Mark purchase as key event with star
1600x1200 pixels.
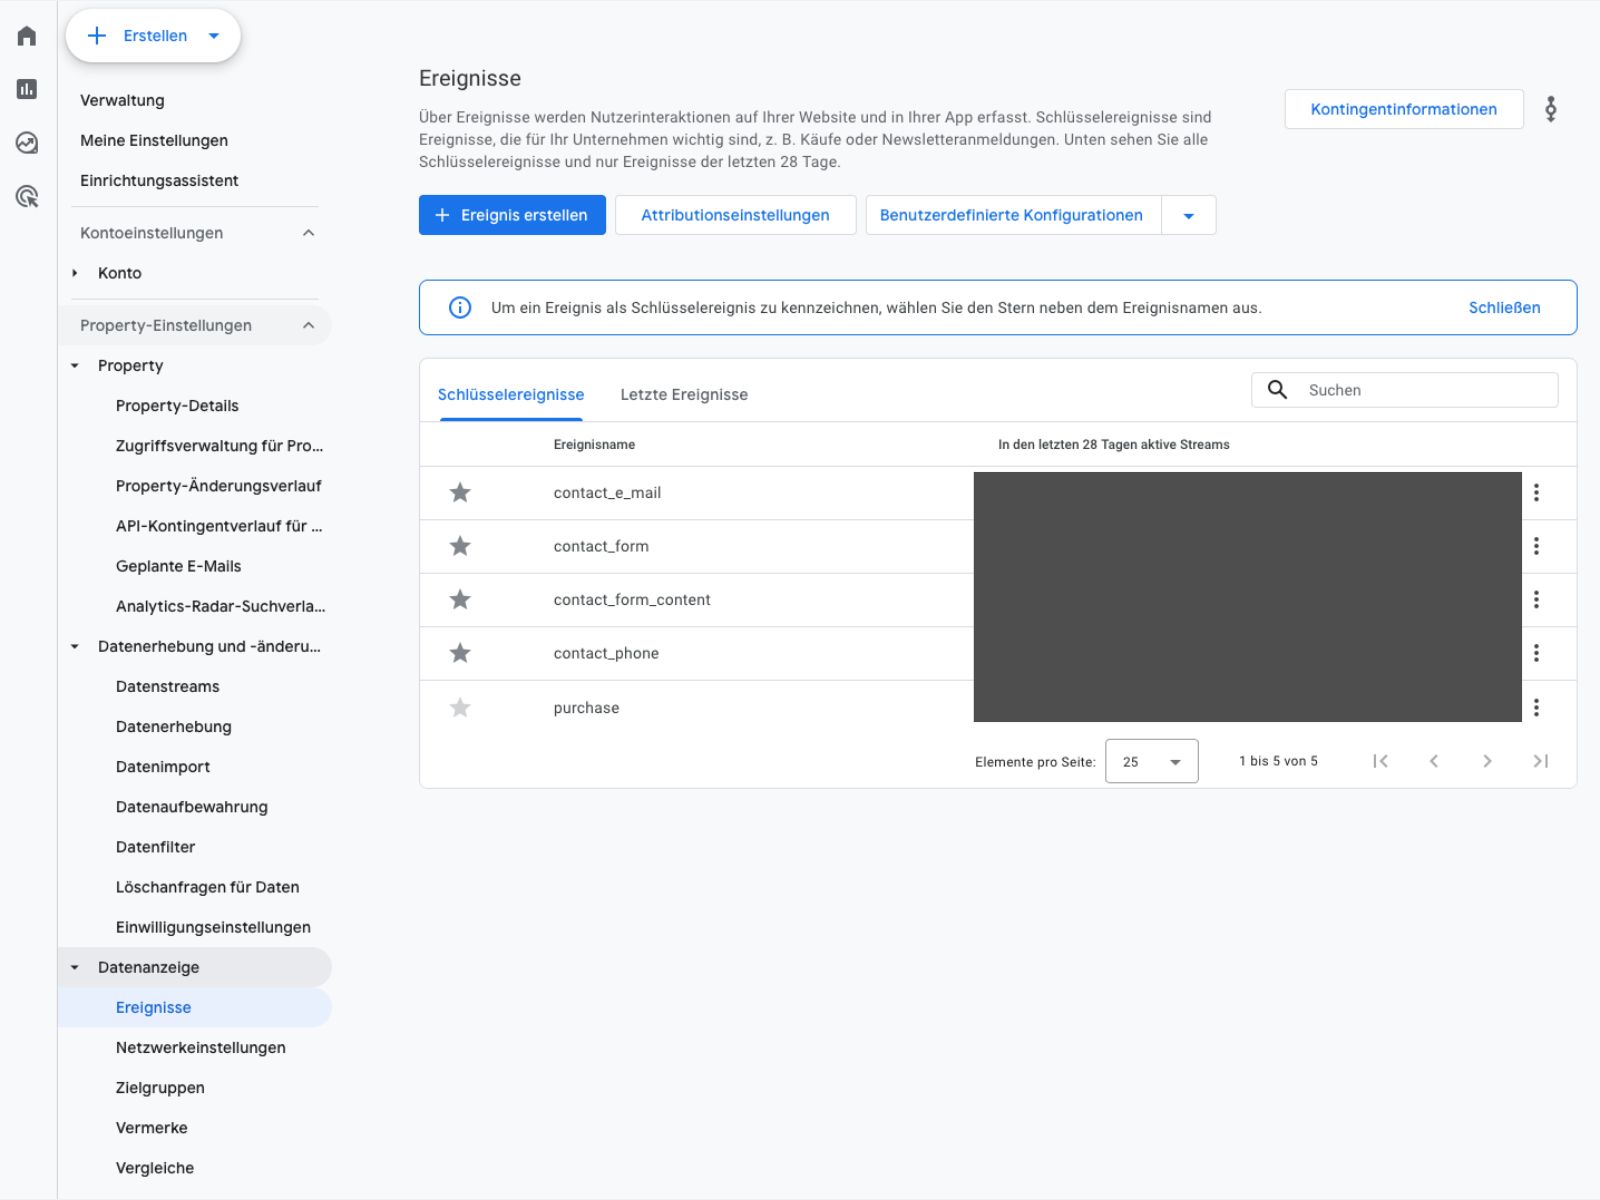click(x=460, y=707)
